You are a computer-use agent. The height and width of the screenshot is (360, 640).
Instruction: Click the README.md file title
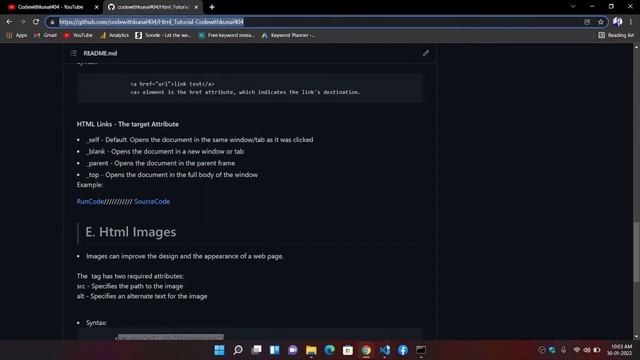point(100,53)
